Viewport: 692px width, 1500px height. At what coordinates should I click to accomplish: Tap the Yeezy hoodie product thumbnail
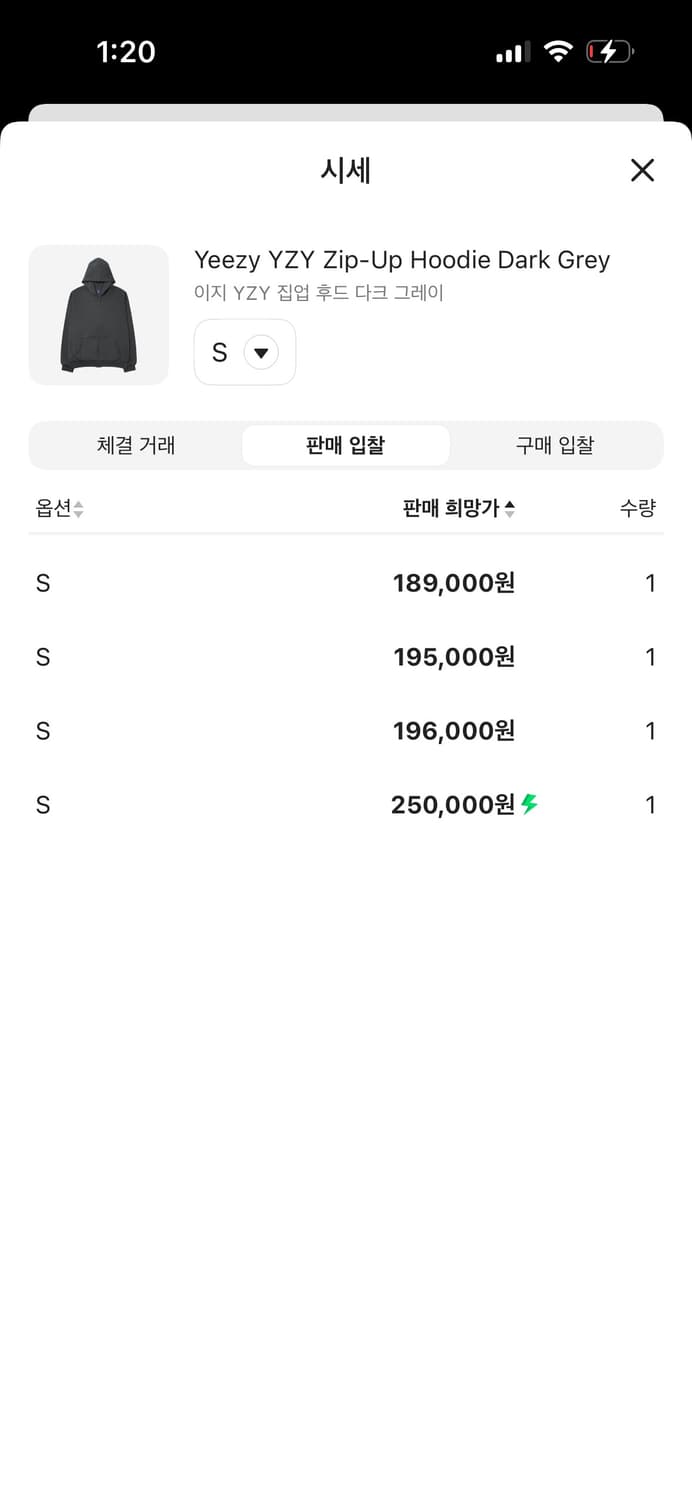pyautogui.click(x=98, y=315)
